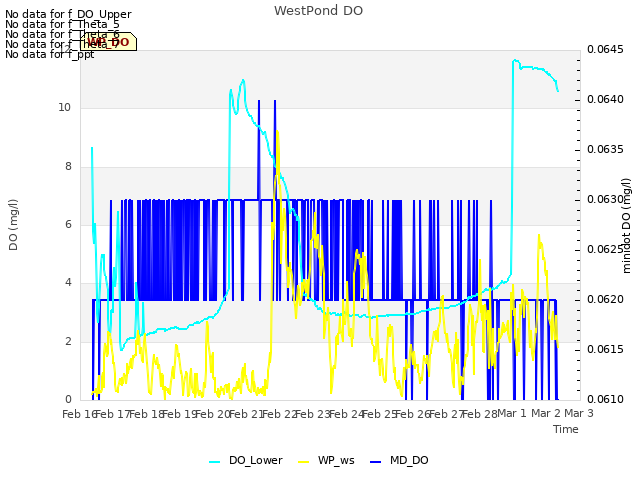Click the left axis value 6
640x480 pixels.
[x=68, y=224]
